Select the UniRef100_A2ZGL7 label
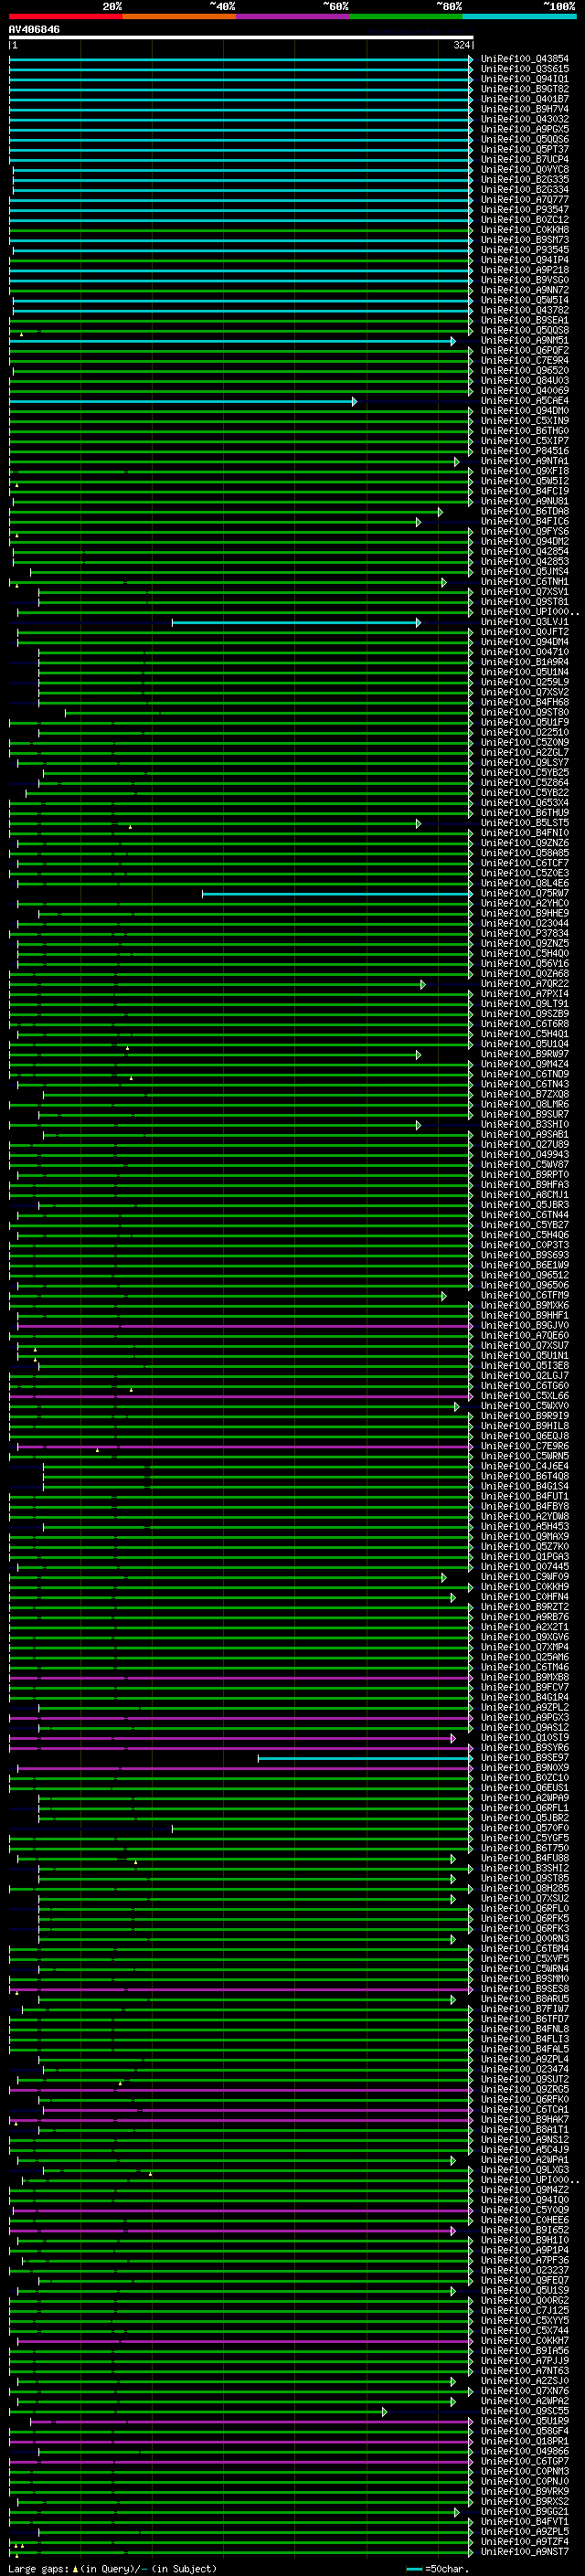 tap(525, 753)
